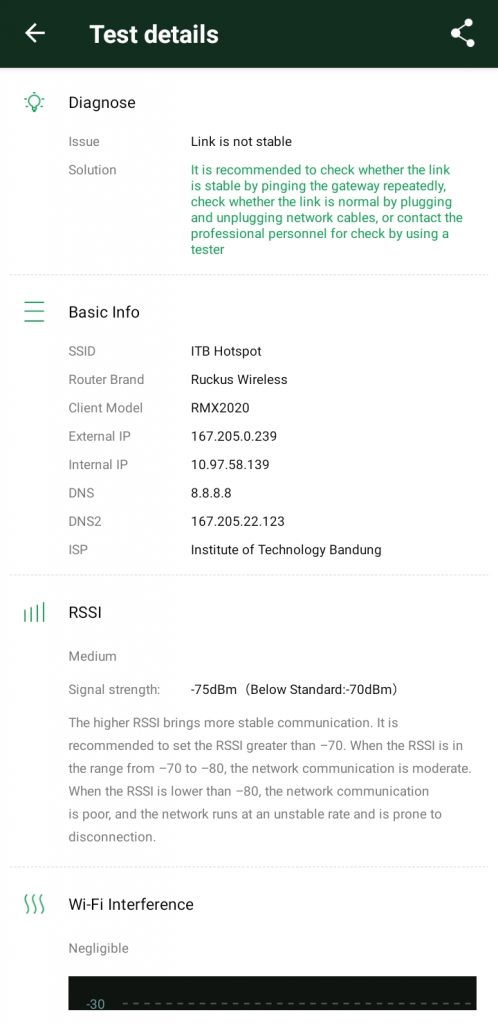The width and height of the screenshot is (498, 1024).
Task: Click the green Solution recommendation text
Action: coord(326,210)
